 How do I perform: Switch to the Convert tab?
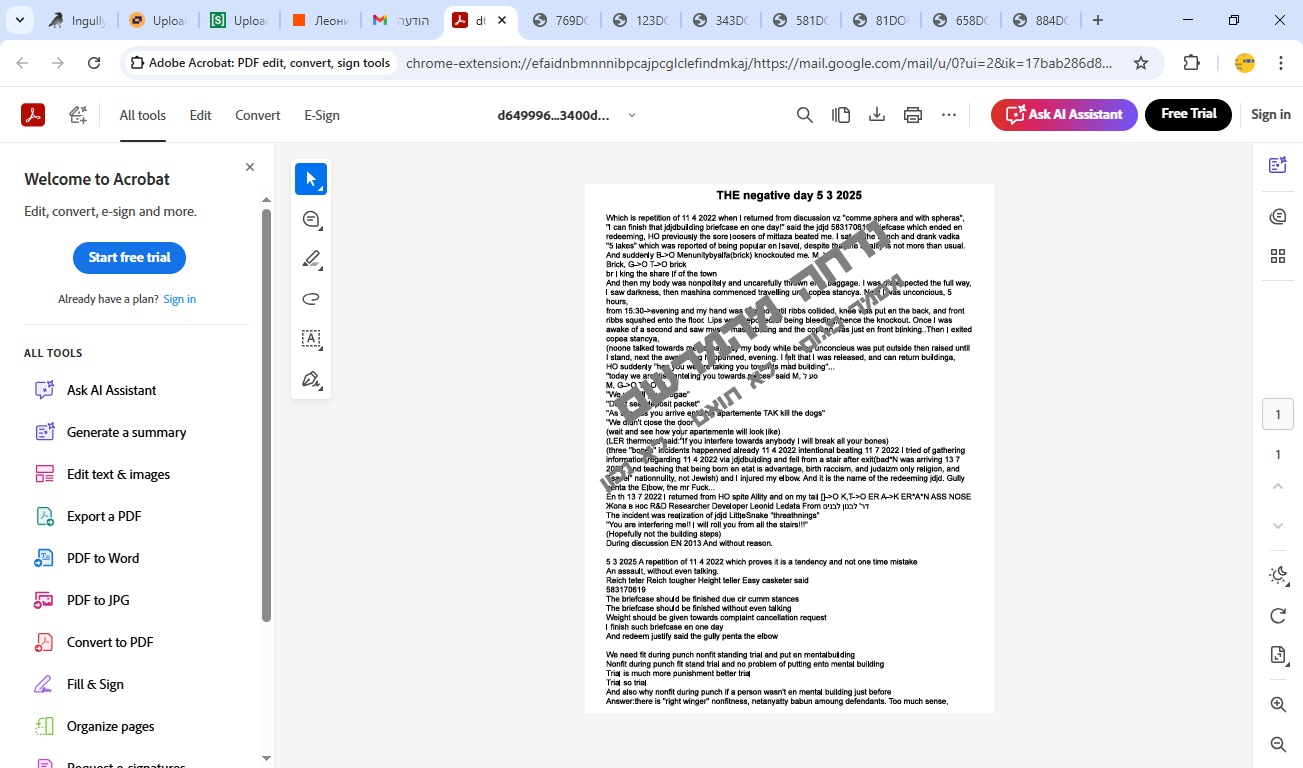[x=257, y=115]
